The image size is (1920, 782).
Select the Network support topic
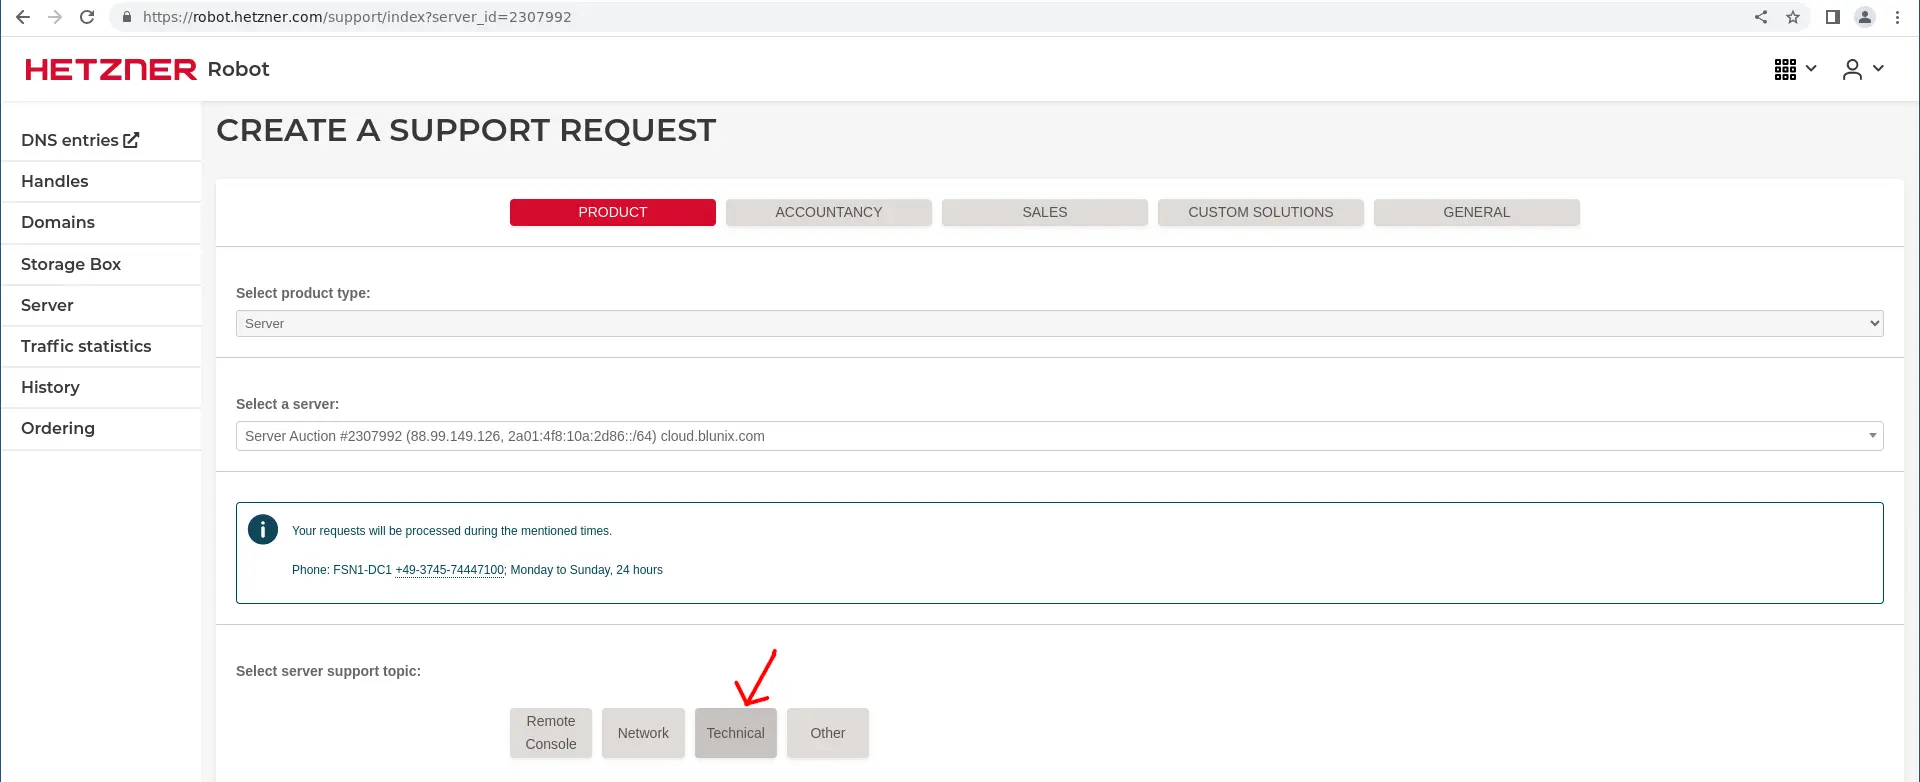(643, 733)
